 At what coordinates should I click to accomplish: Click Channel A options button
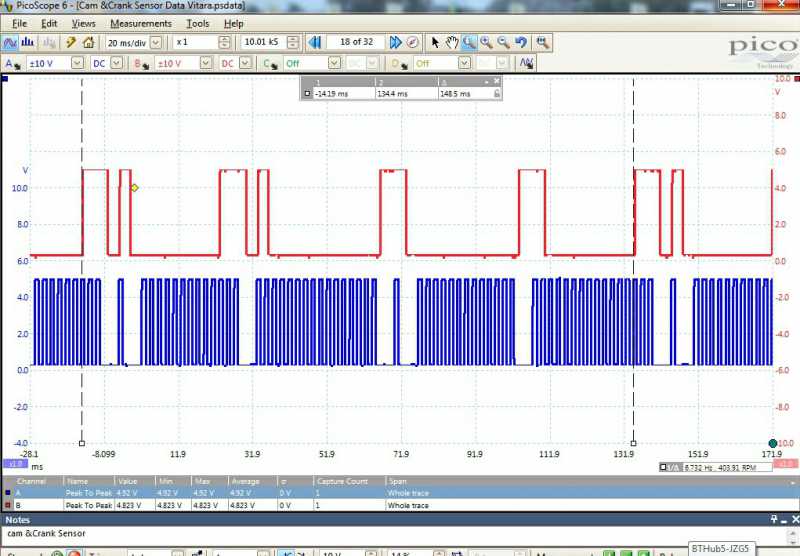13,63
